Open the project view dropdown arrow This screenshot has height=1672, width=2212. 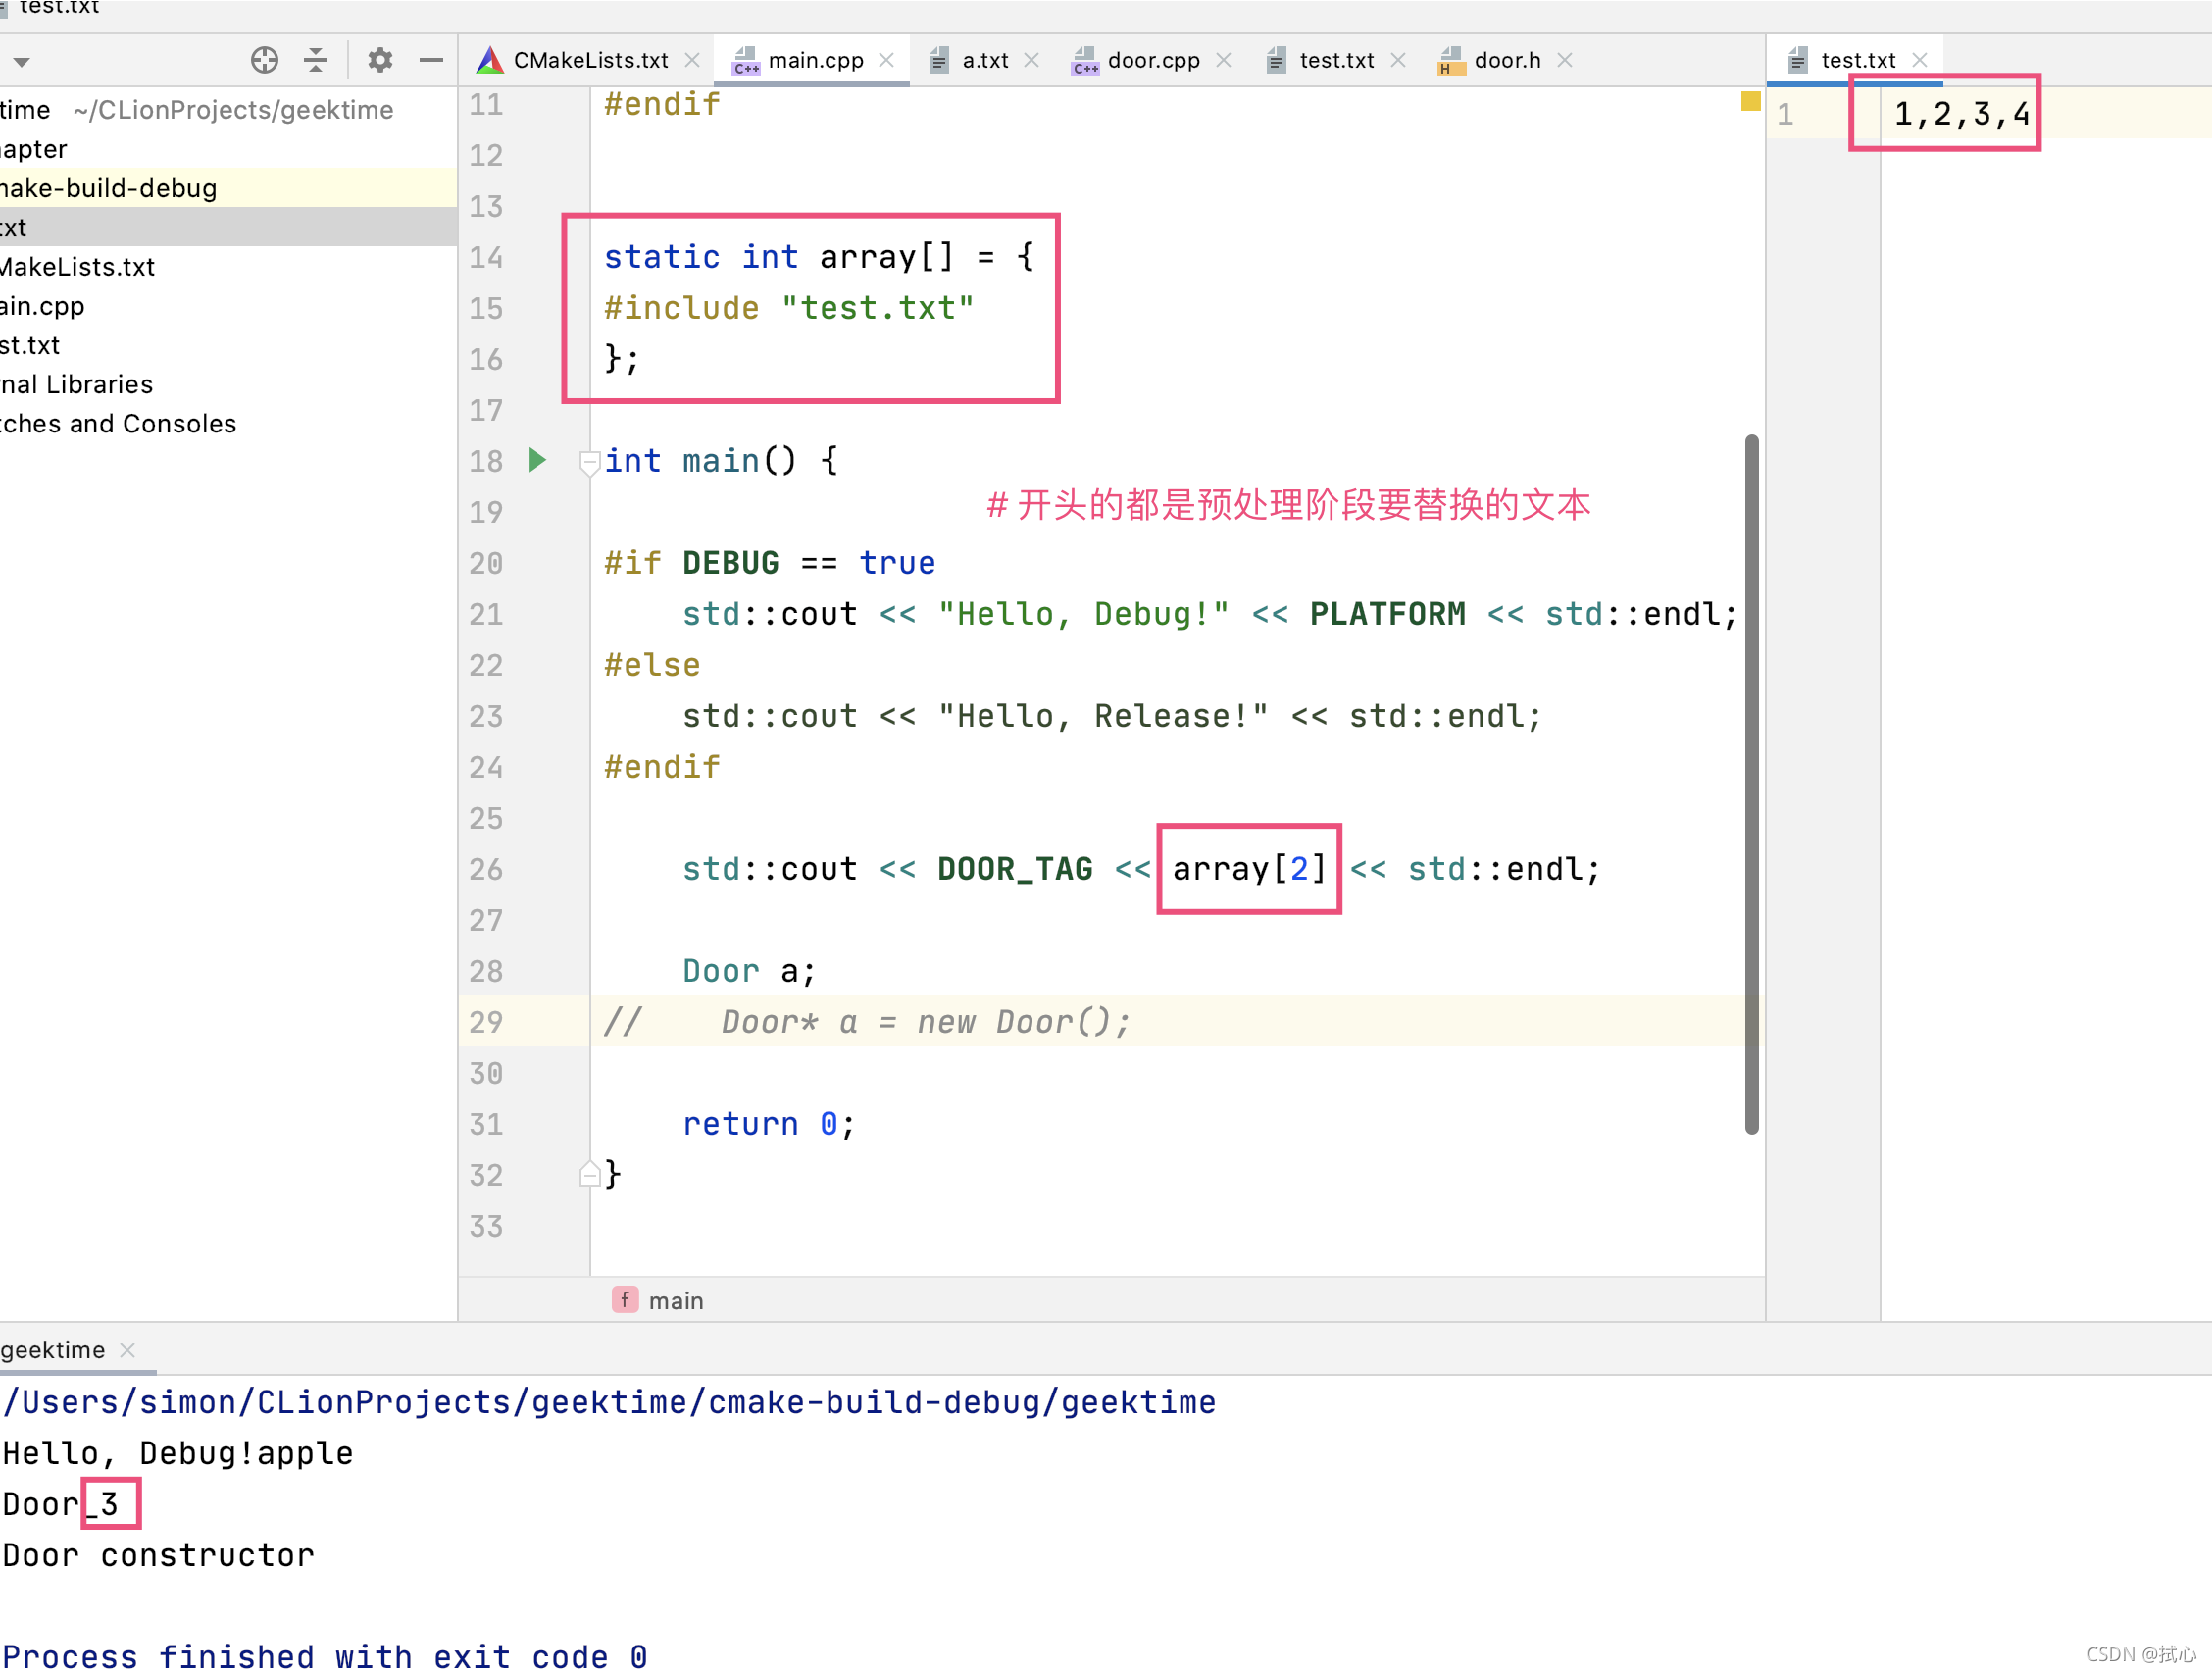tap(21, 62)
